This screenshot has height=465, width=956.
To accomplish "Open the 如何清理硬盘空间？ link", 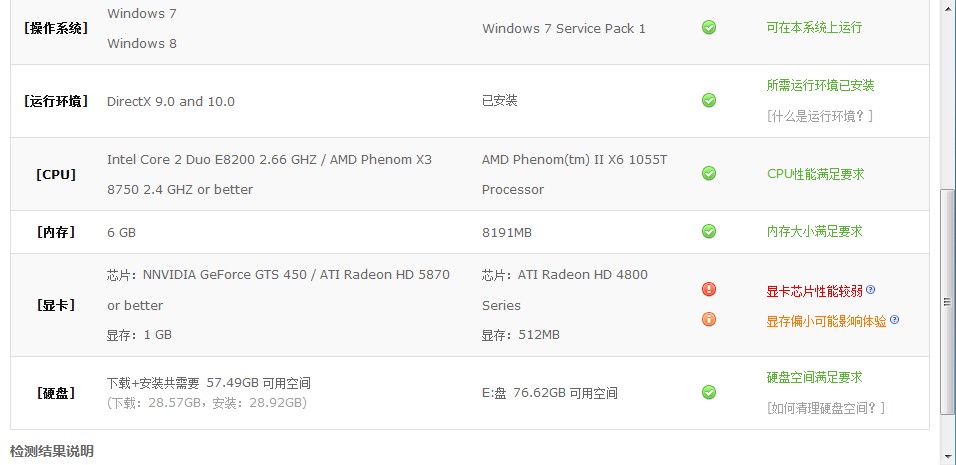I will [x=826, y=408].
